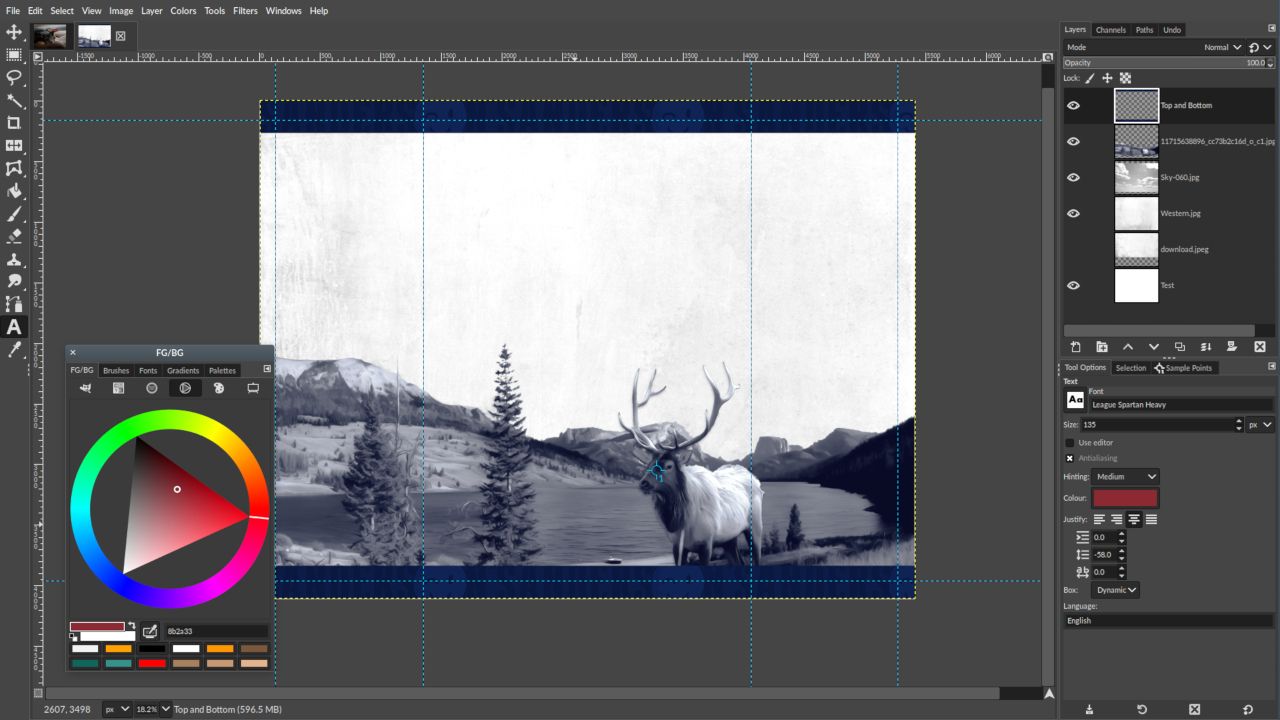Select the Paintbrush tool
This screenshot has height=720, width=1280.
coord(14,214)
